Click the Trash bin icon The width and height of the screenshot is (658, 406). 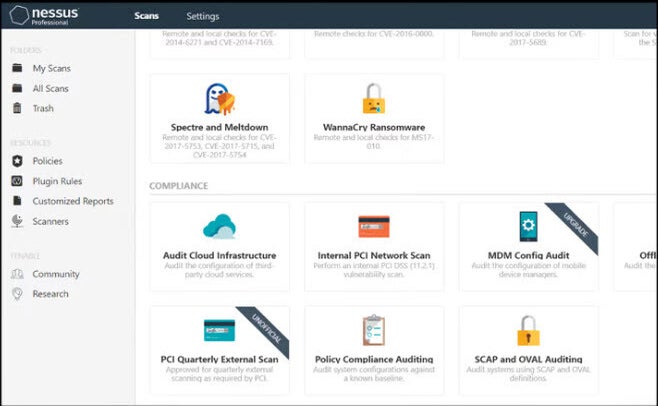pyautogui.click(x=17, y=108)
